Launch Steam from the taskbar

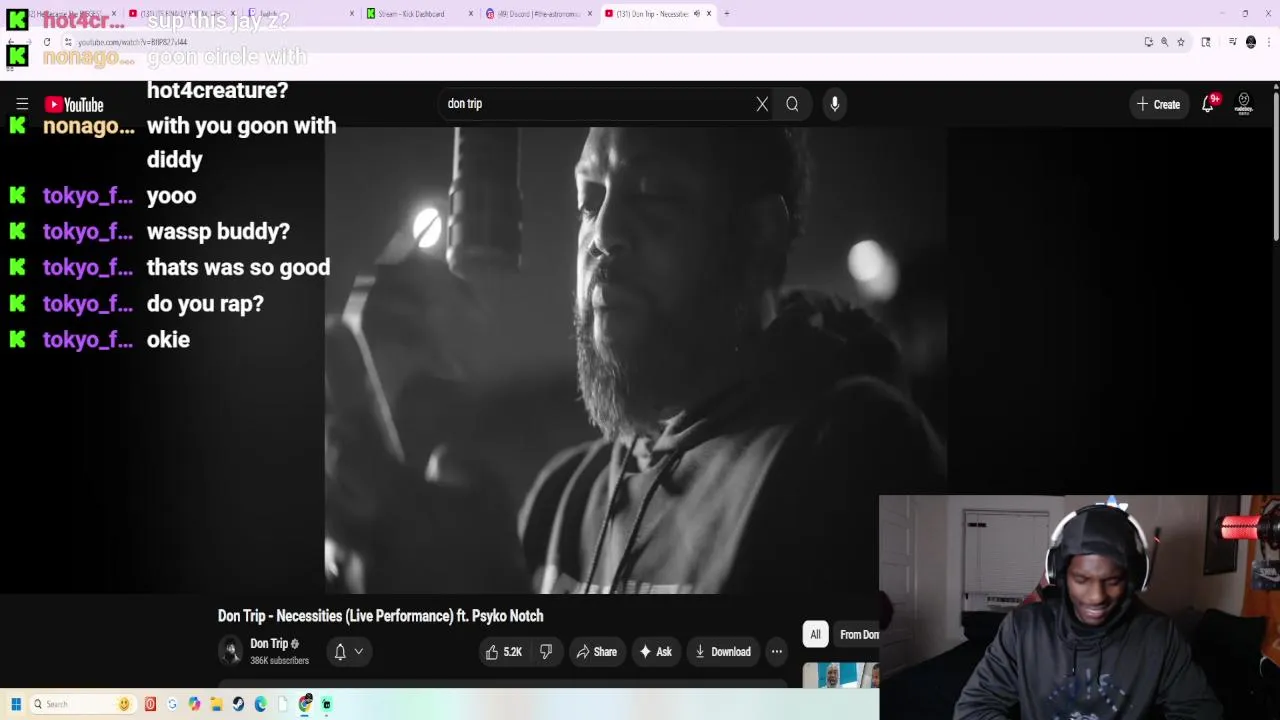(238, 704)
